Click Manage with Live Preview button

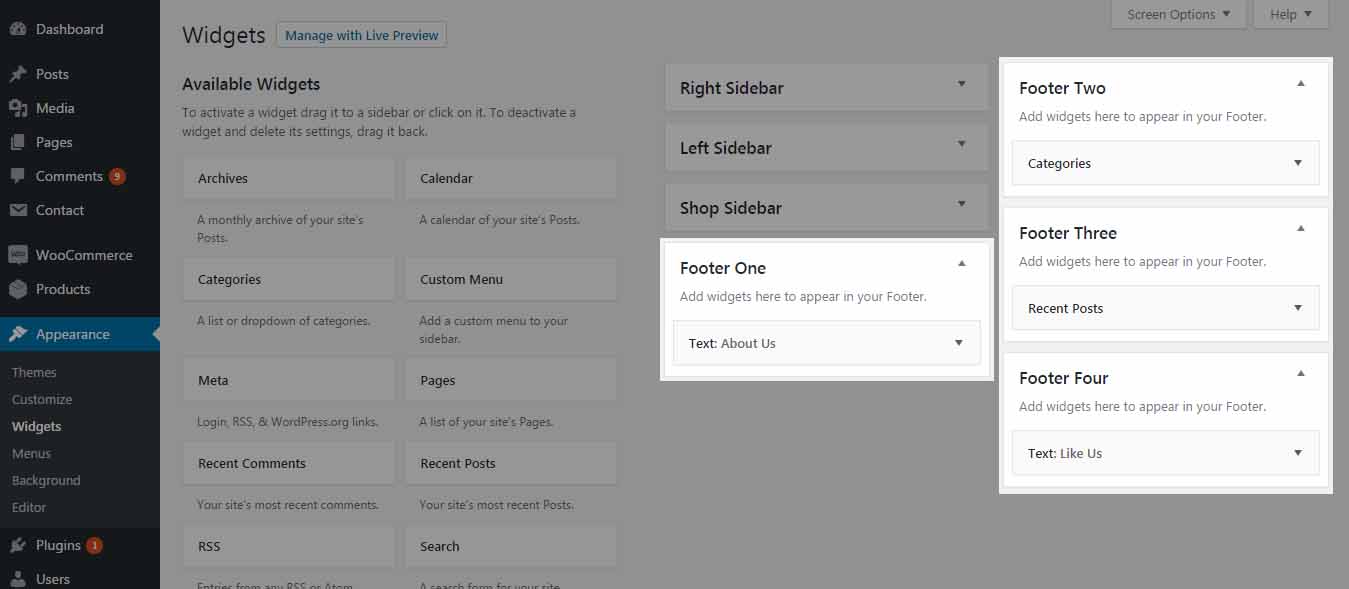(x=362, y=35)
